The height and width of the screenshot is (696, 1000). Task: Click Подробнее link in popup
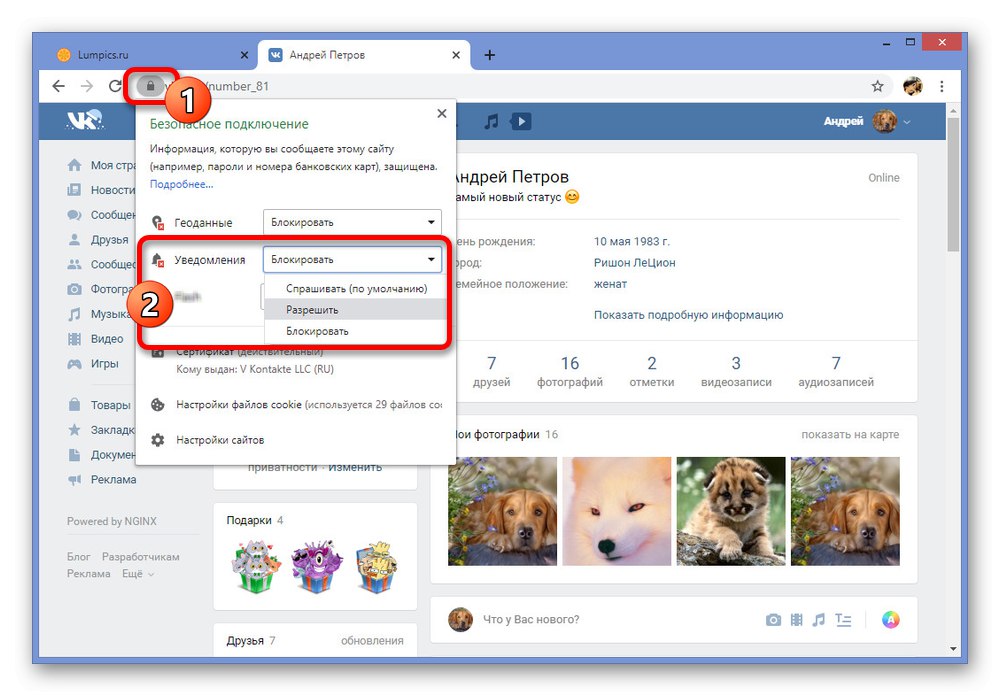pos(181,184)
